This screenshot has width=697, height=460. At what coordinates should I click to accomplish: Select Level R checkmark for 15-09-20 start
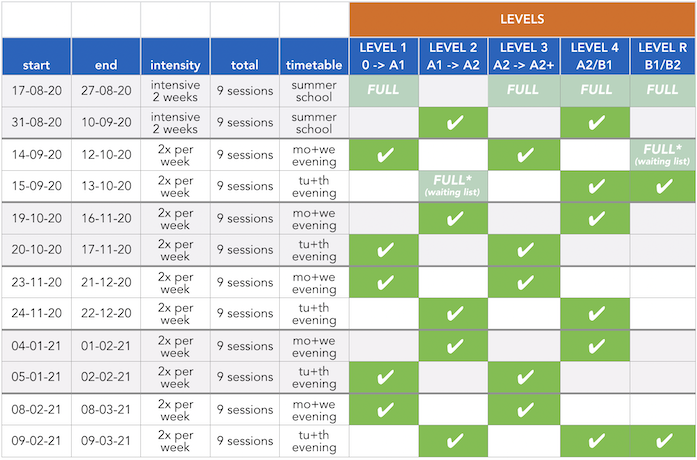point(663,187)
